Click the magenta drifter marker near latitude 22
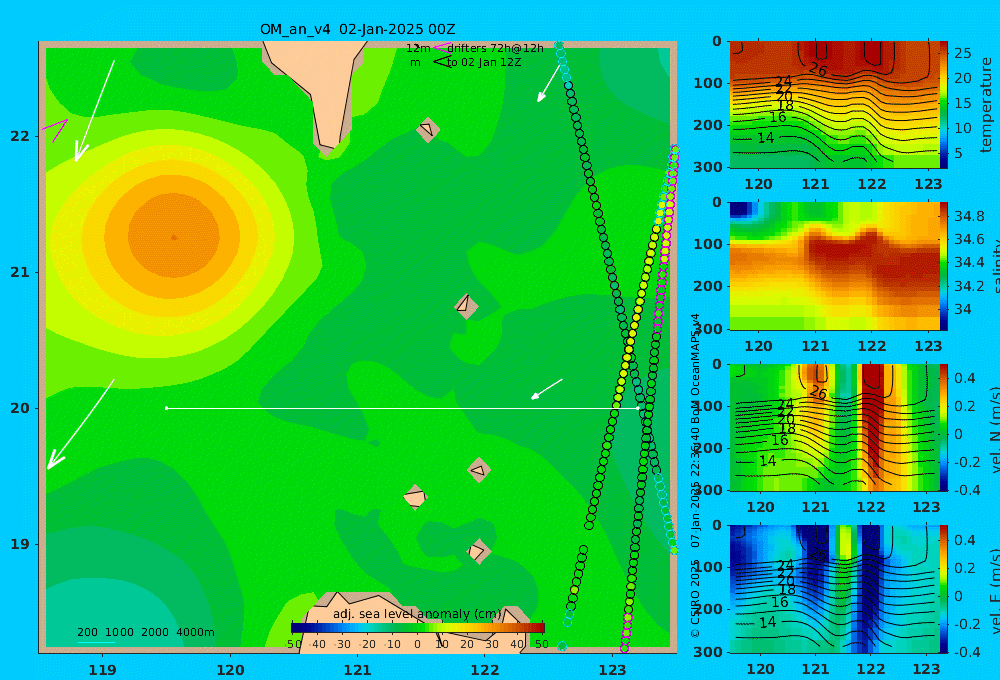Screen dimensions: 1000x680 coord(56,129)
